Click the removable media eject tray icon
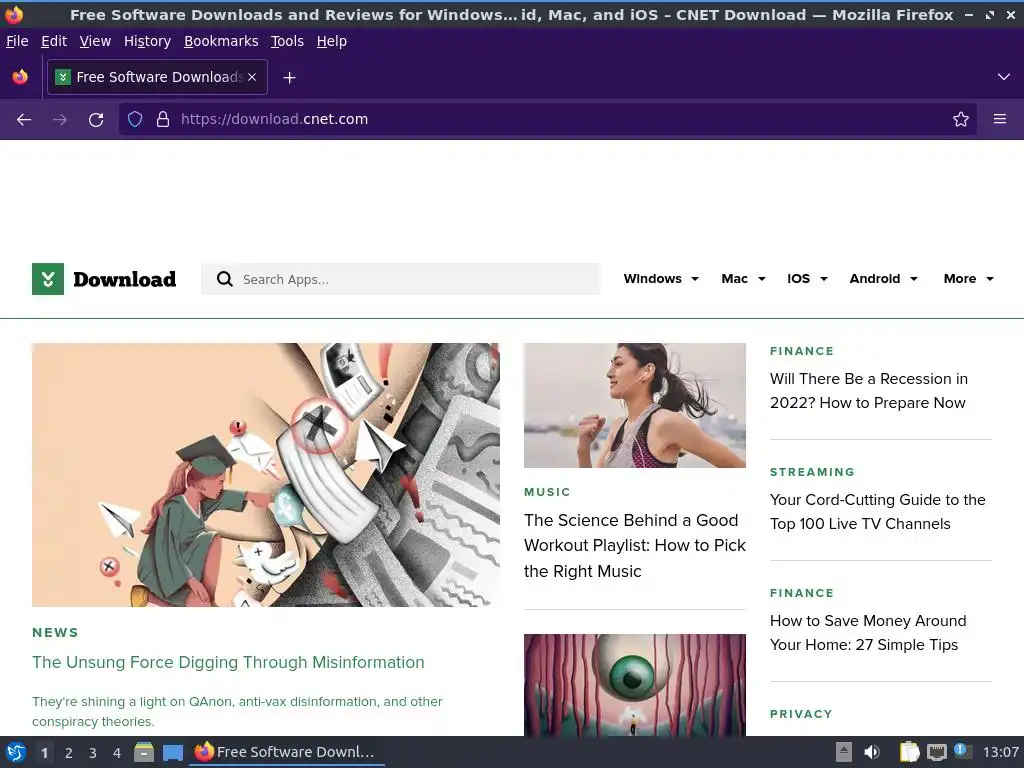 [x=844, y=752]
